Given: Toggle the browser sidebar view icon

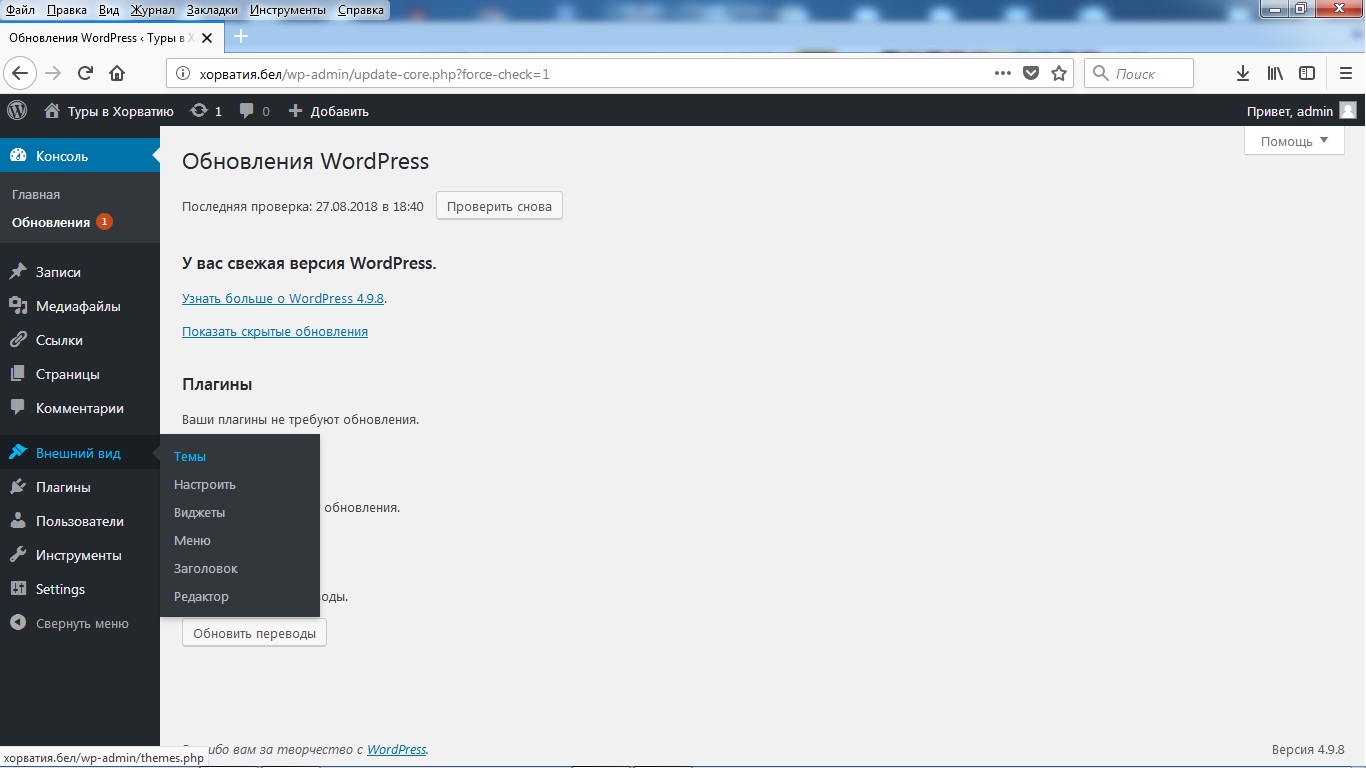Looking at the screenshot, I should (x=1307, y=73).
